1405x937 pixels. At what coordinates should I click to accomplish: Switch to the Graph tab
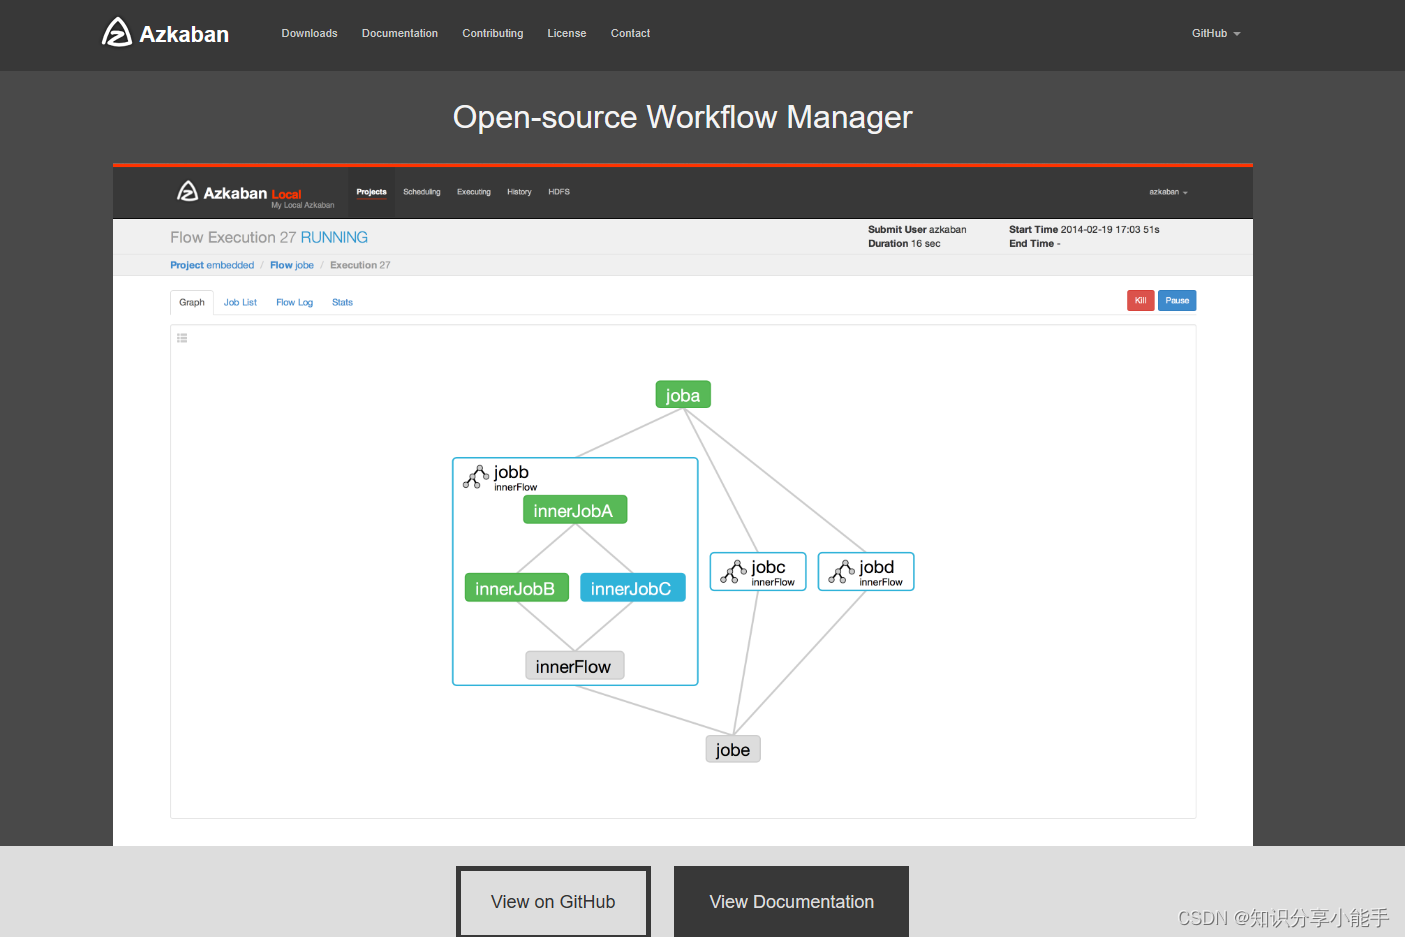coord(192,303)
